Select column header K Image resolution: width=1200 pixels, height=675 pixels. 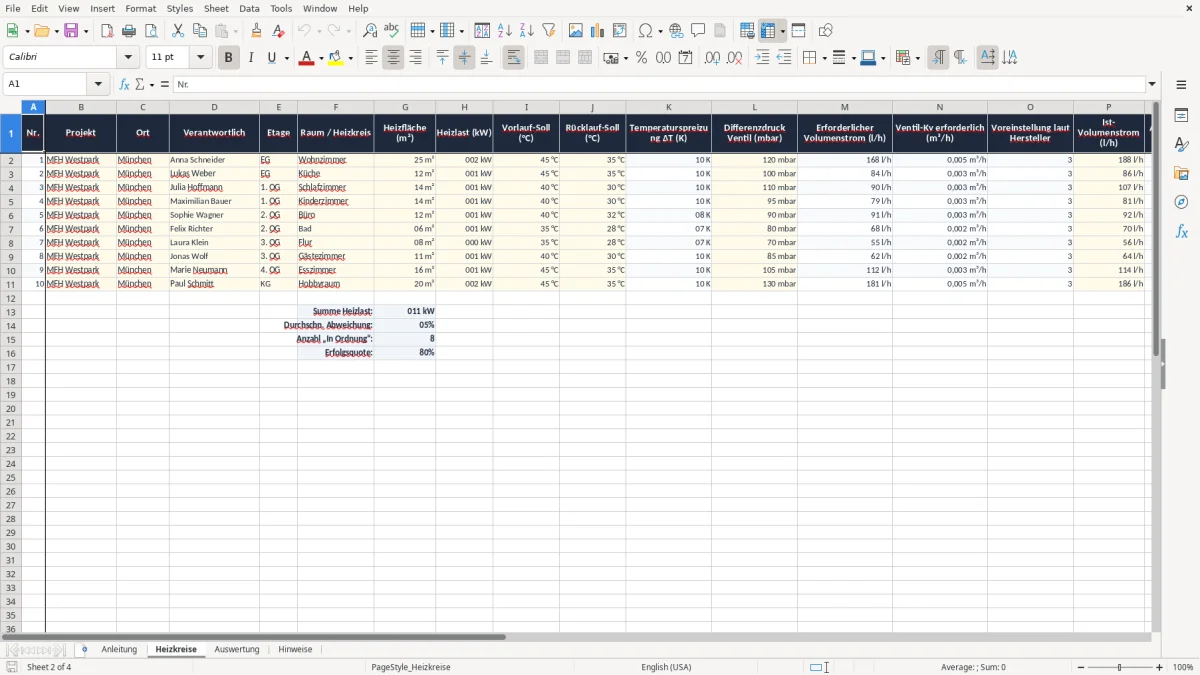click(668, 107)
